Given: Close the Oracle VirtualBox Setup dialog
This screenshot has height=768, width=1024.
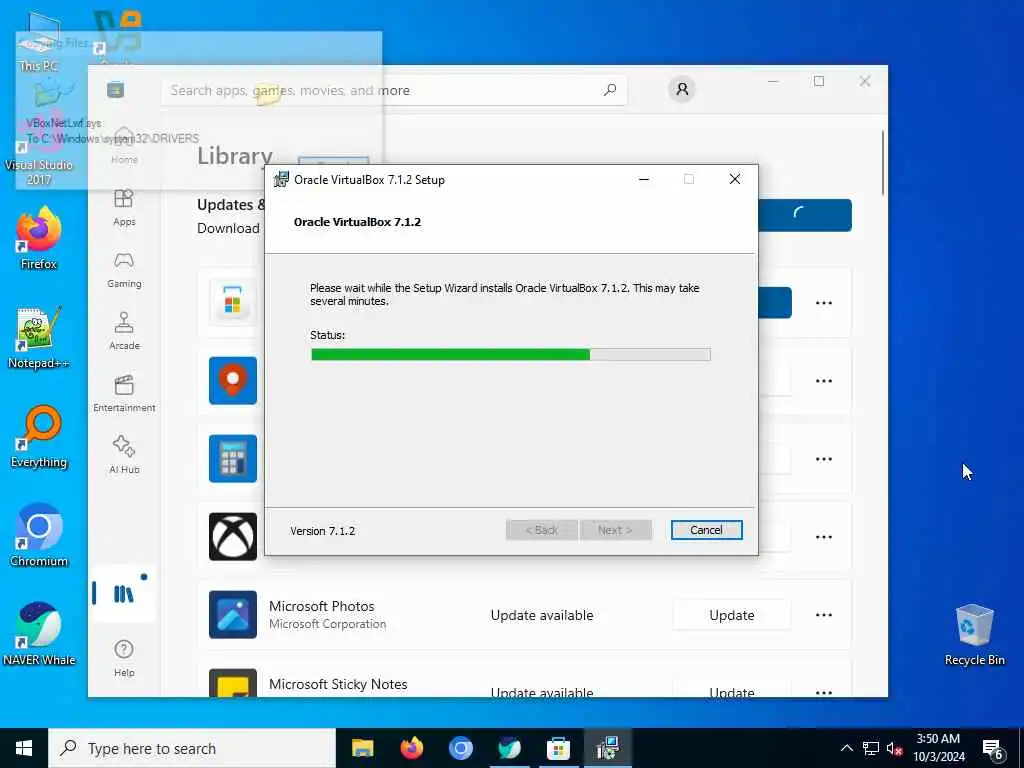Looking at the screenshot, I should 735,180.
